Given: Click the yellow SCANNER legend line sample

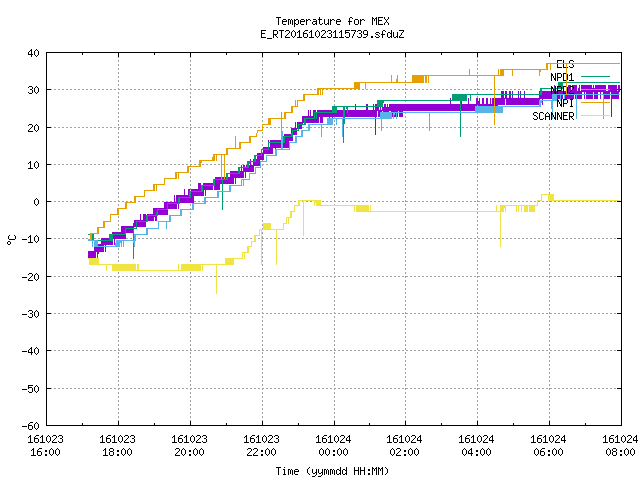Looking at the screenshot, I should coord(595,116).
